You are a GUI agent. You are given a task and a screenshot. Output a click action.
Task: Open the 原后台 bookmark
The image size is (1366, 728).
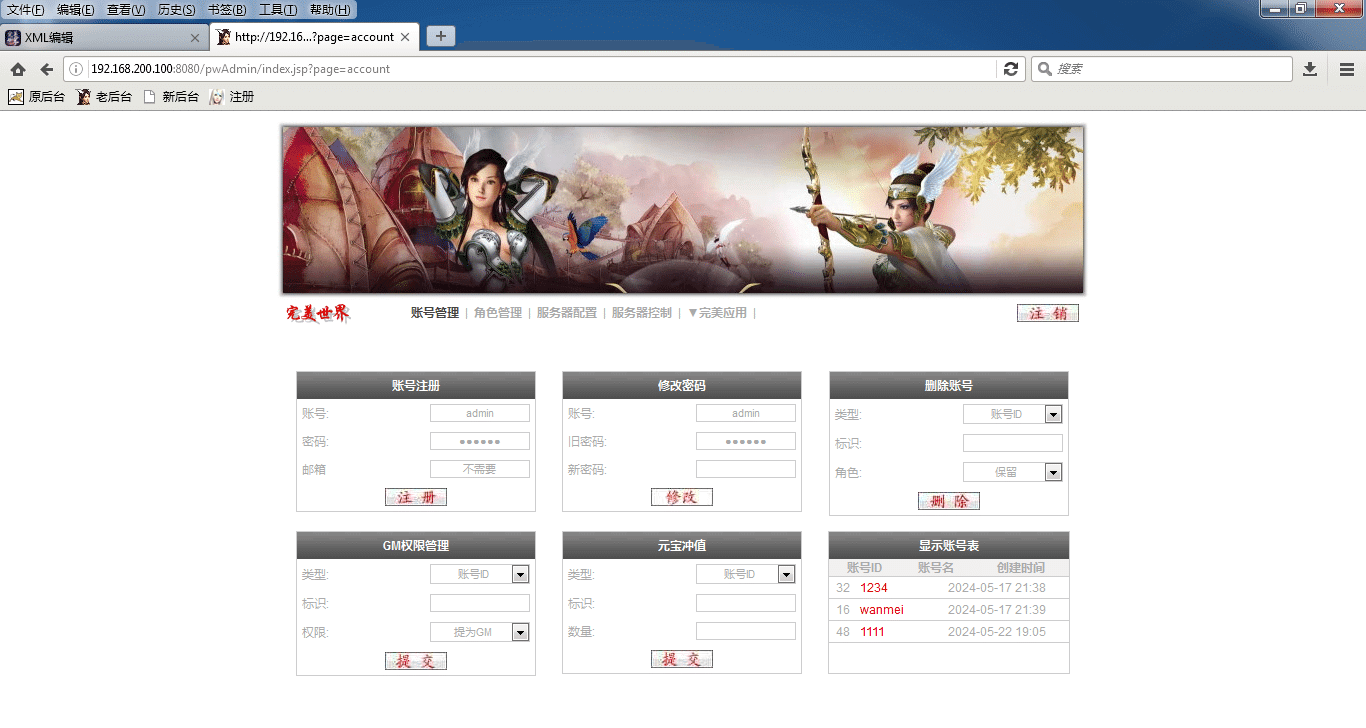[x=37, y=97]
